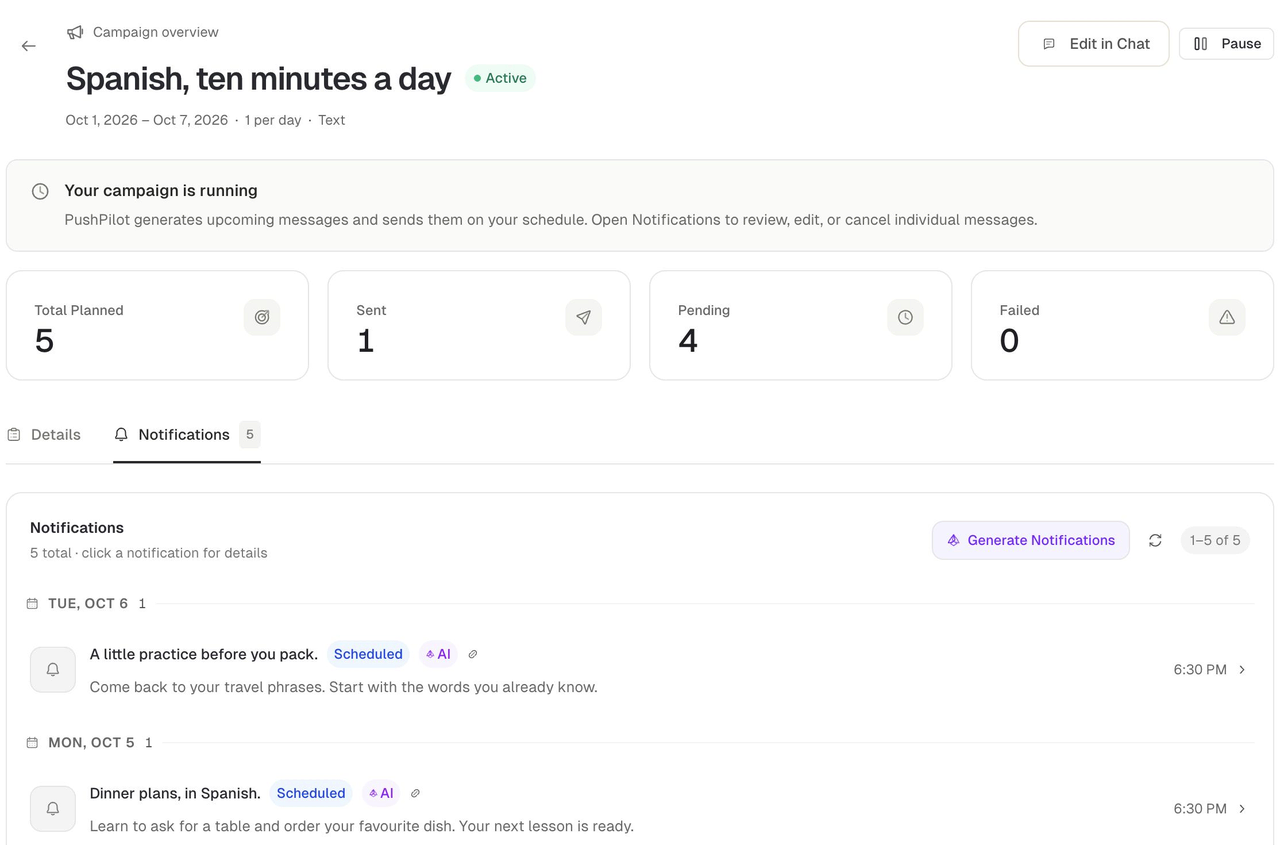1280x845 pixels.
Task: Click the '1–5 of 5' pagination pill
Action: pos(1215,540)
